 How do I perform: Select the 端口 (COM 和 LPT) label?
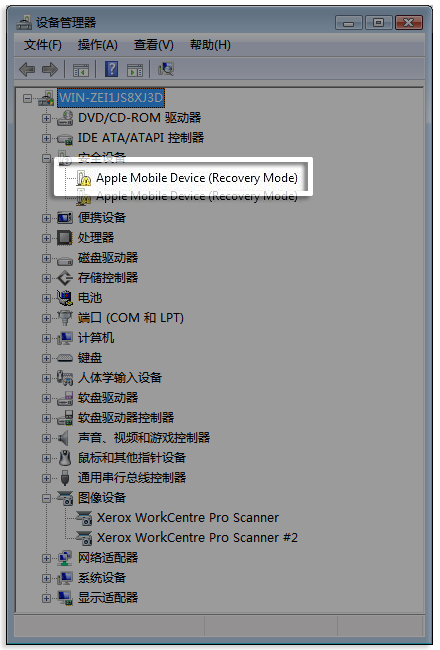click(x=131, y=318)
